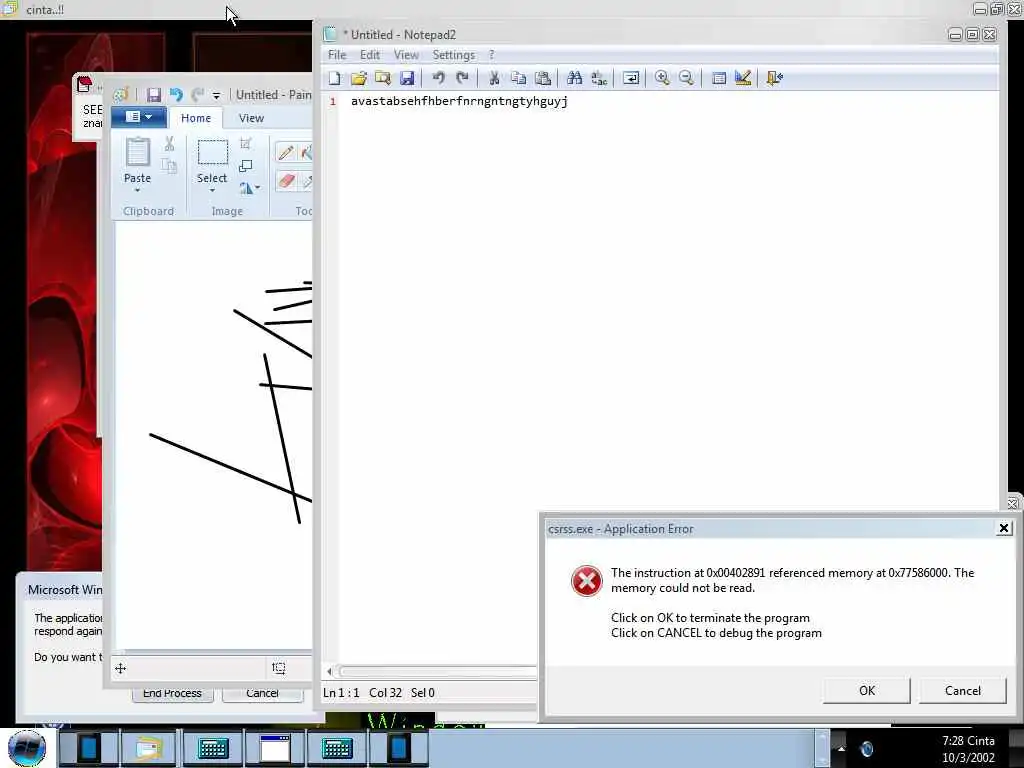Open the blue Paint application menu button
1024x768 pixels.
(x=139, y=117)
